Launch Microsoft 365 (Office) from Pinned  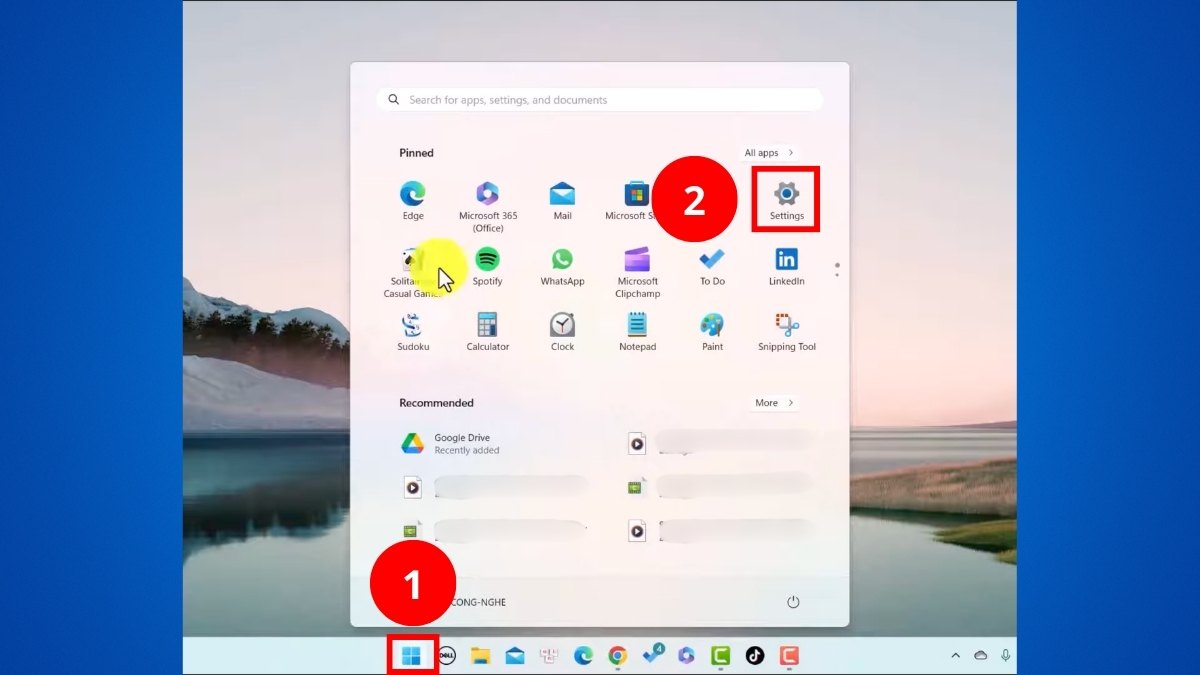click(488, 207)
